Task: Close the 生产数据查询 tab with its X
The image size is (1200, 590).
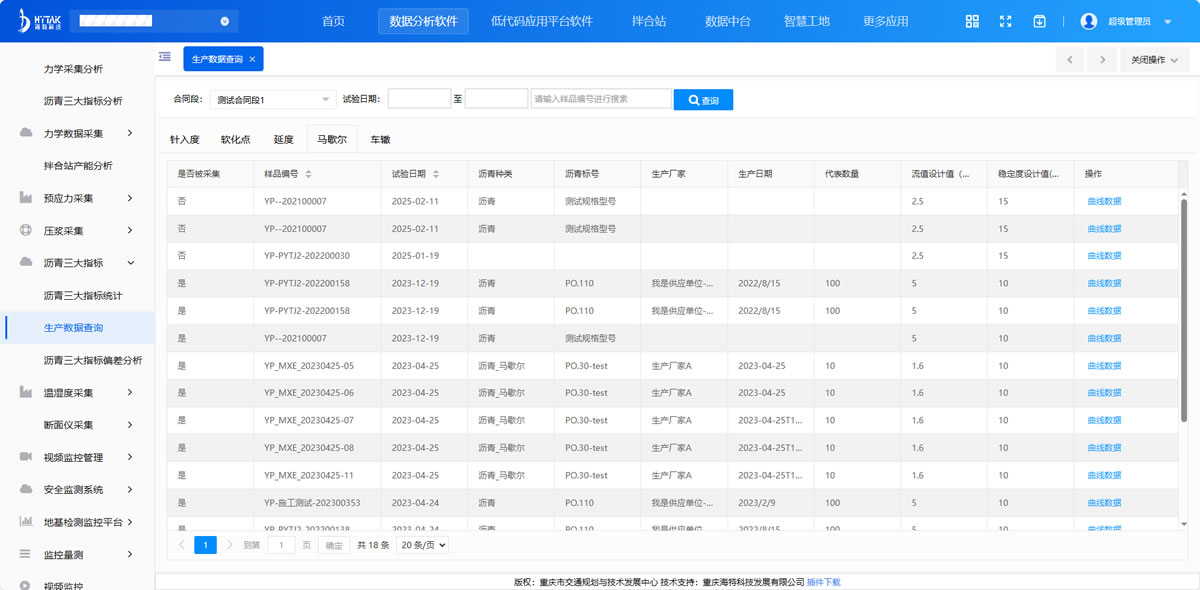Action: 253,60
